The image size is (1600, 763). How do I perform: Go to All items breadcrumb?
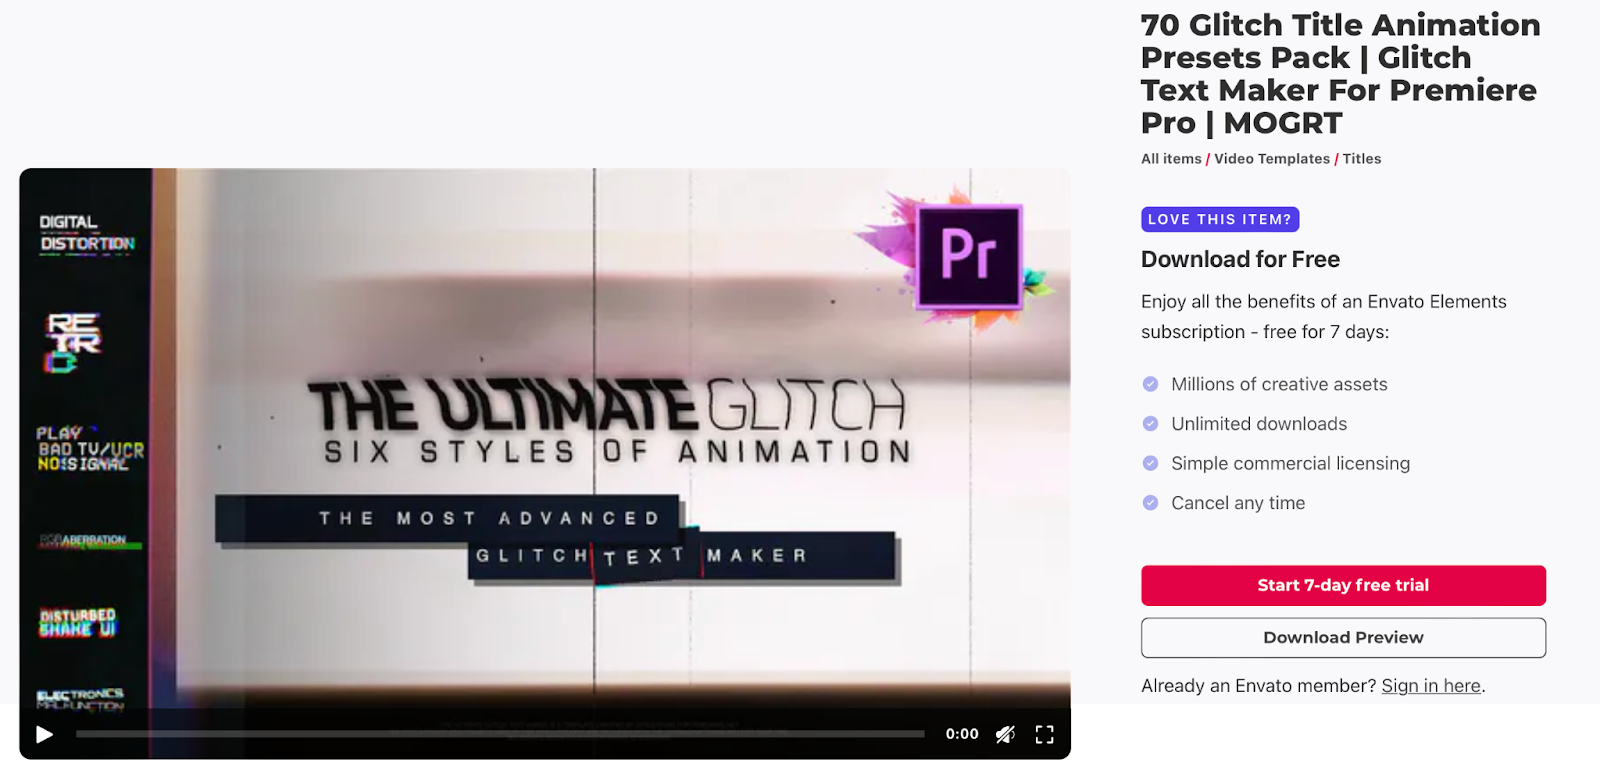[1171, 159]
